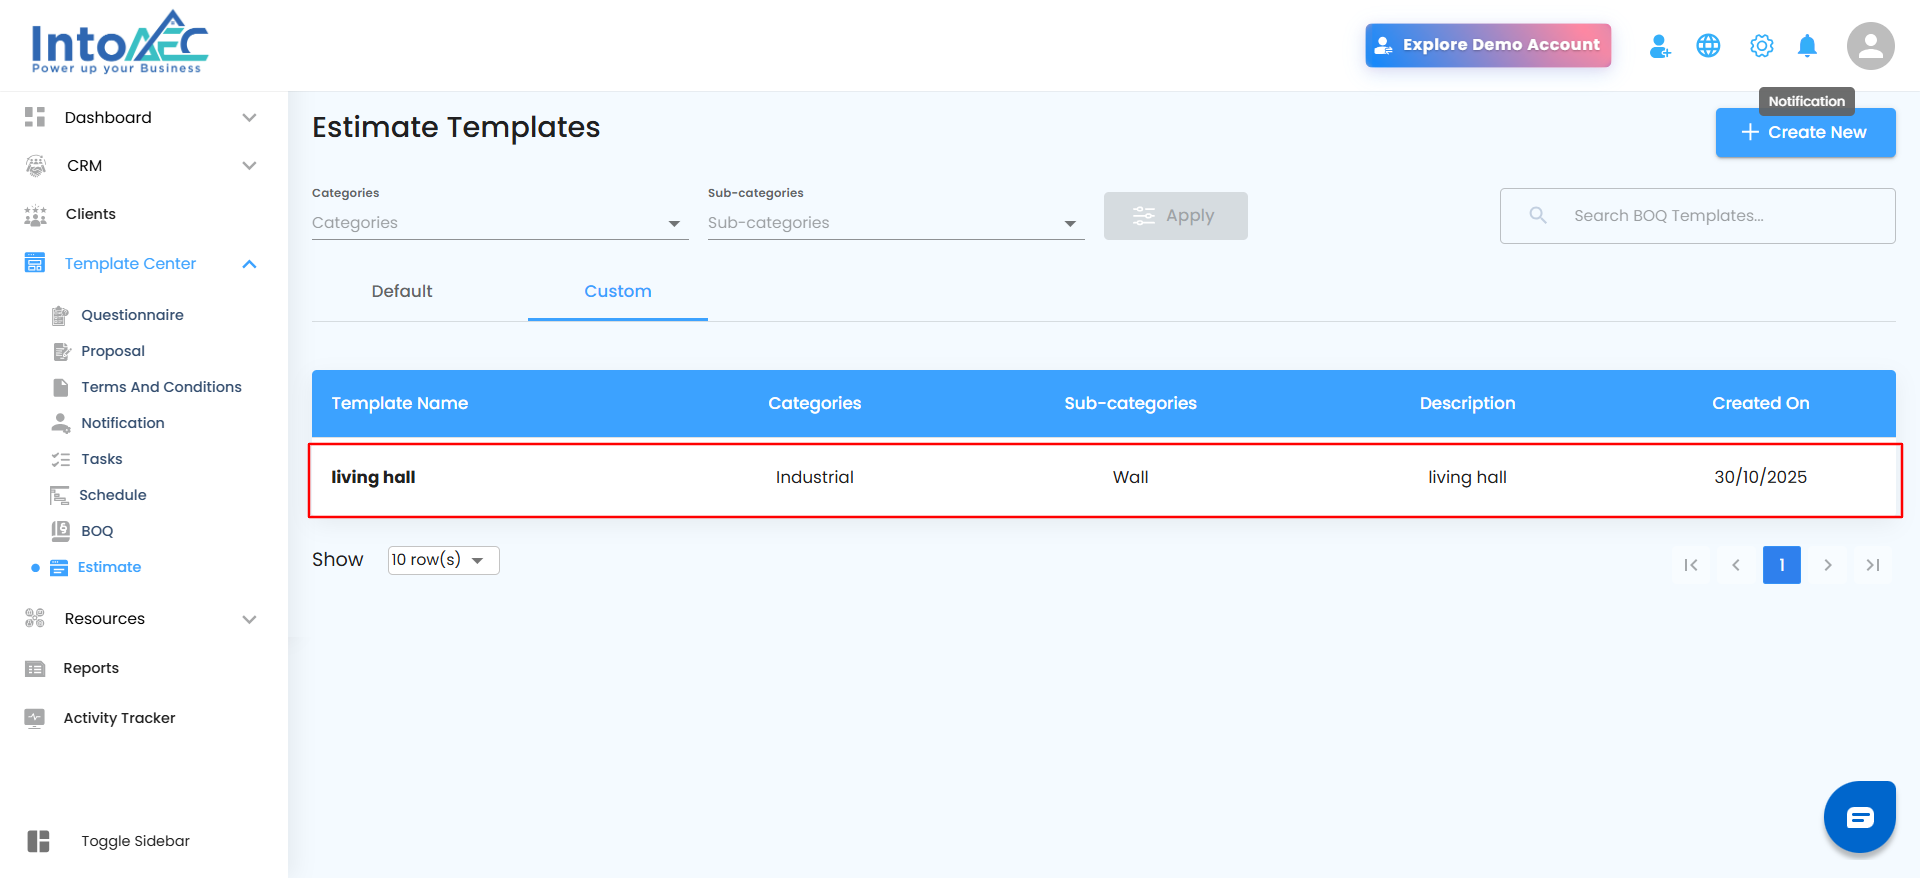This screenshot has height=878, width=1920.
Task: Click the add user icon in header
Action: coord(1660,46)
